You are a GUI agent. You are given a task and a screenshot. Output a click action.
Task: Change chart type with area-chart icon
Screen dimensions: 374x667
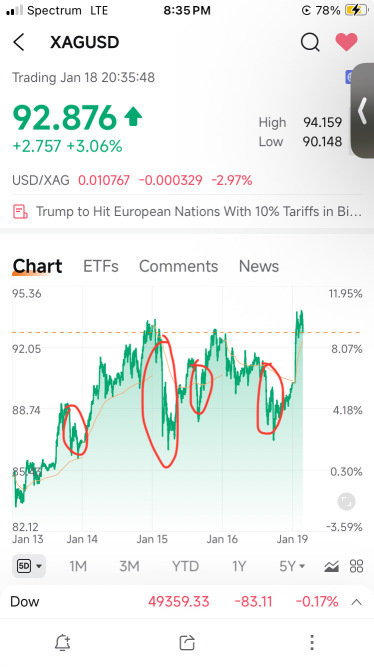(331, 566)
